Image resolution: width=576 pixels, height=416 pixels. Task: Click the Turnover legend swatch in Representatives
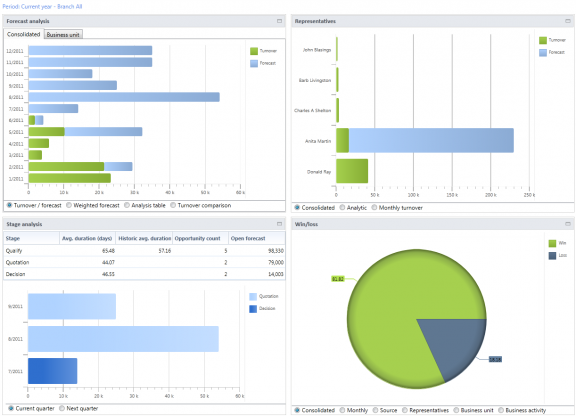tap(543, 40)
